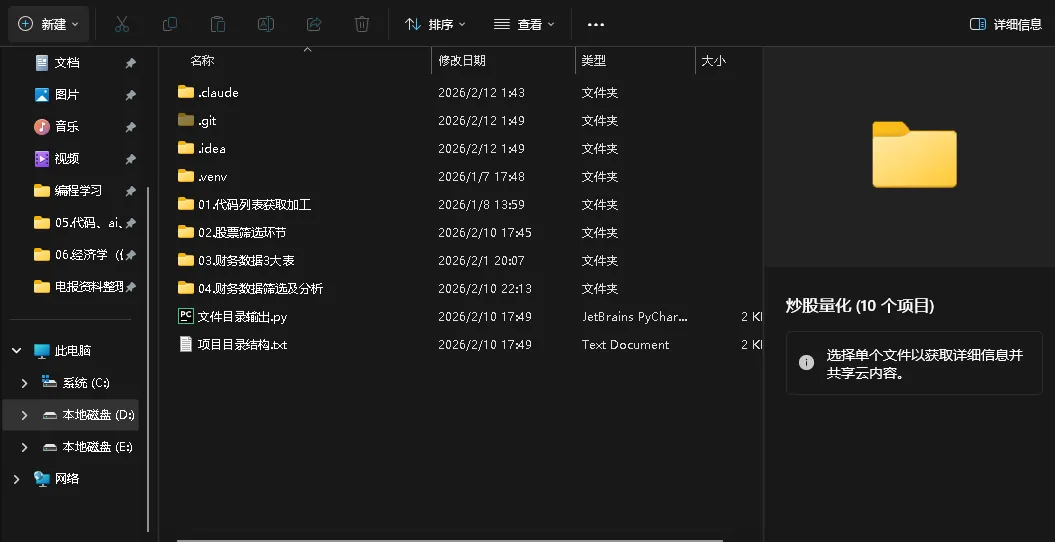
Task: Sort by the 类型 column header
Action: click(x=593, y=61)
